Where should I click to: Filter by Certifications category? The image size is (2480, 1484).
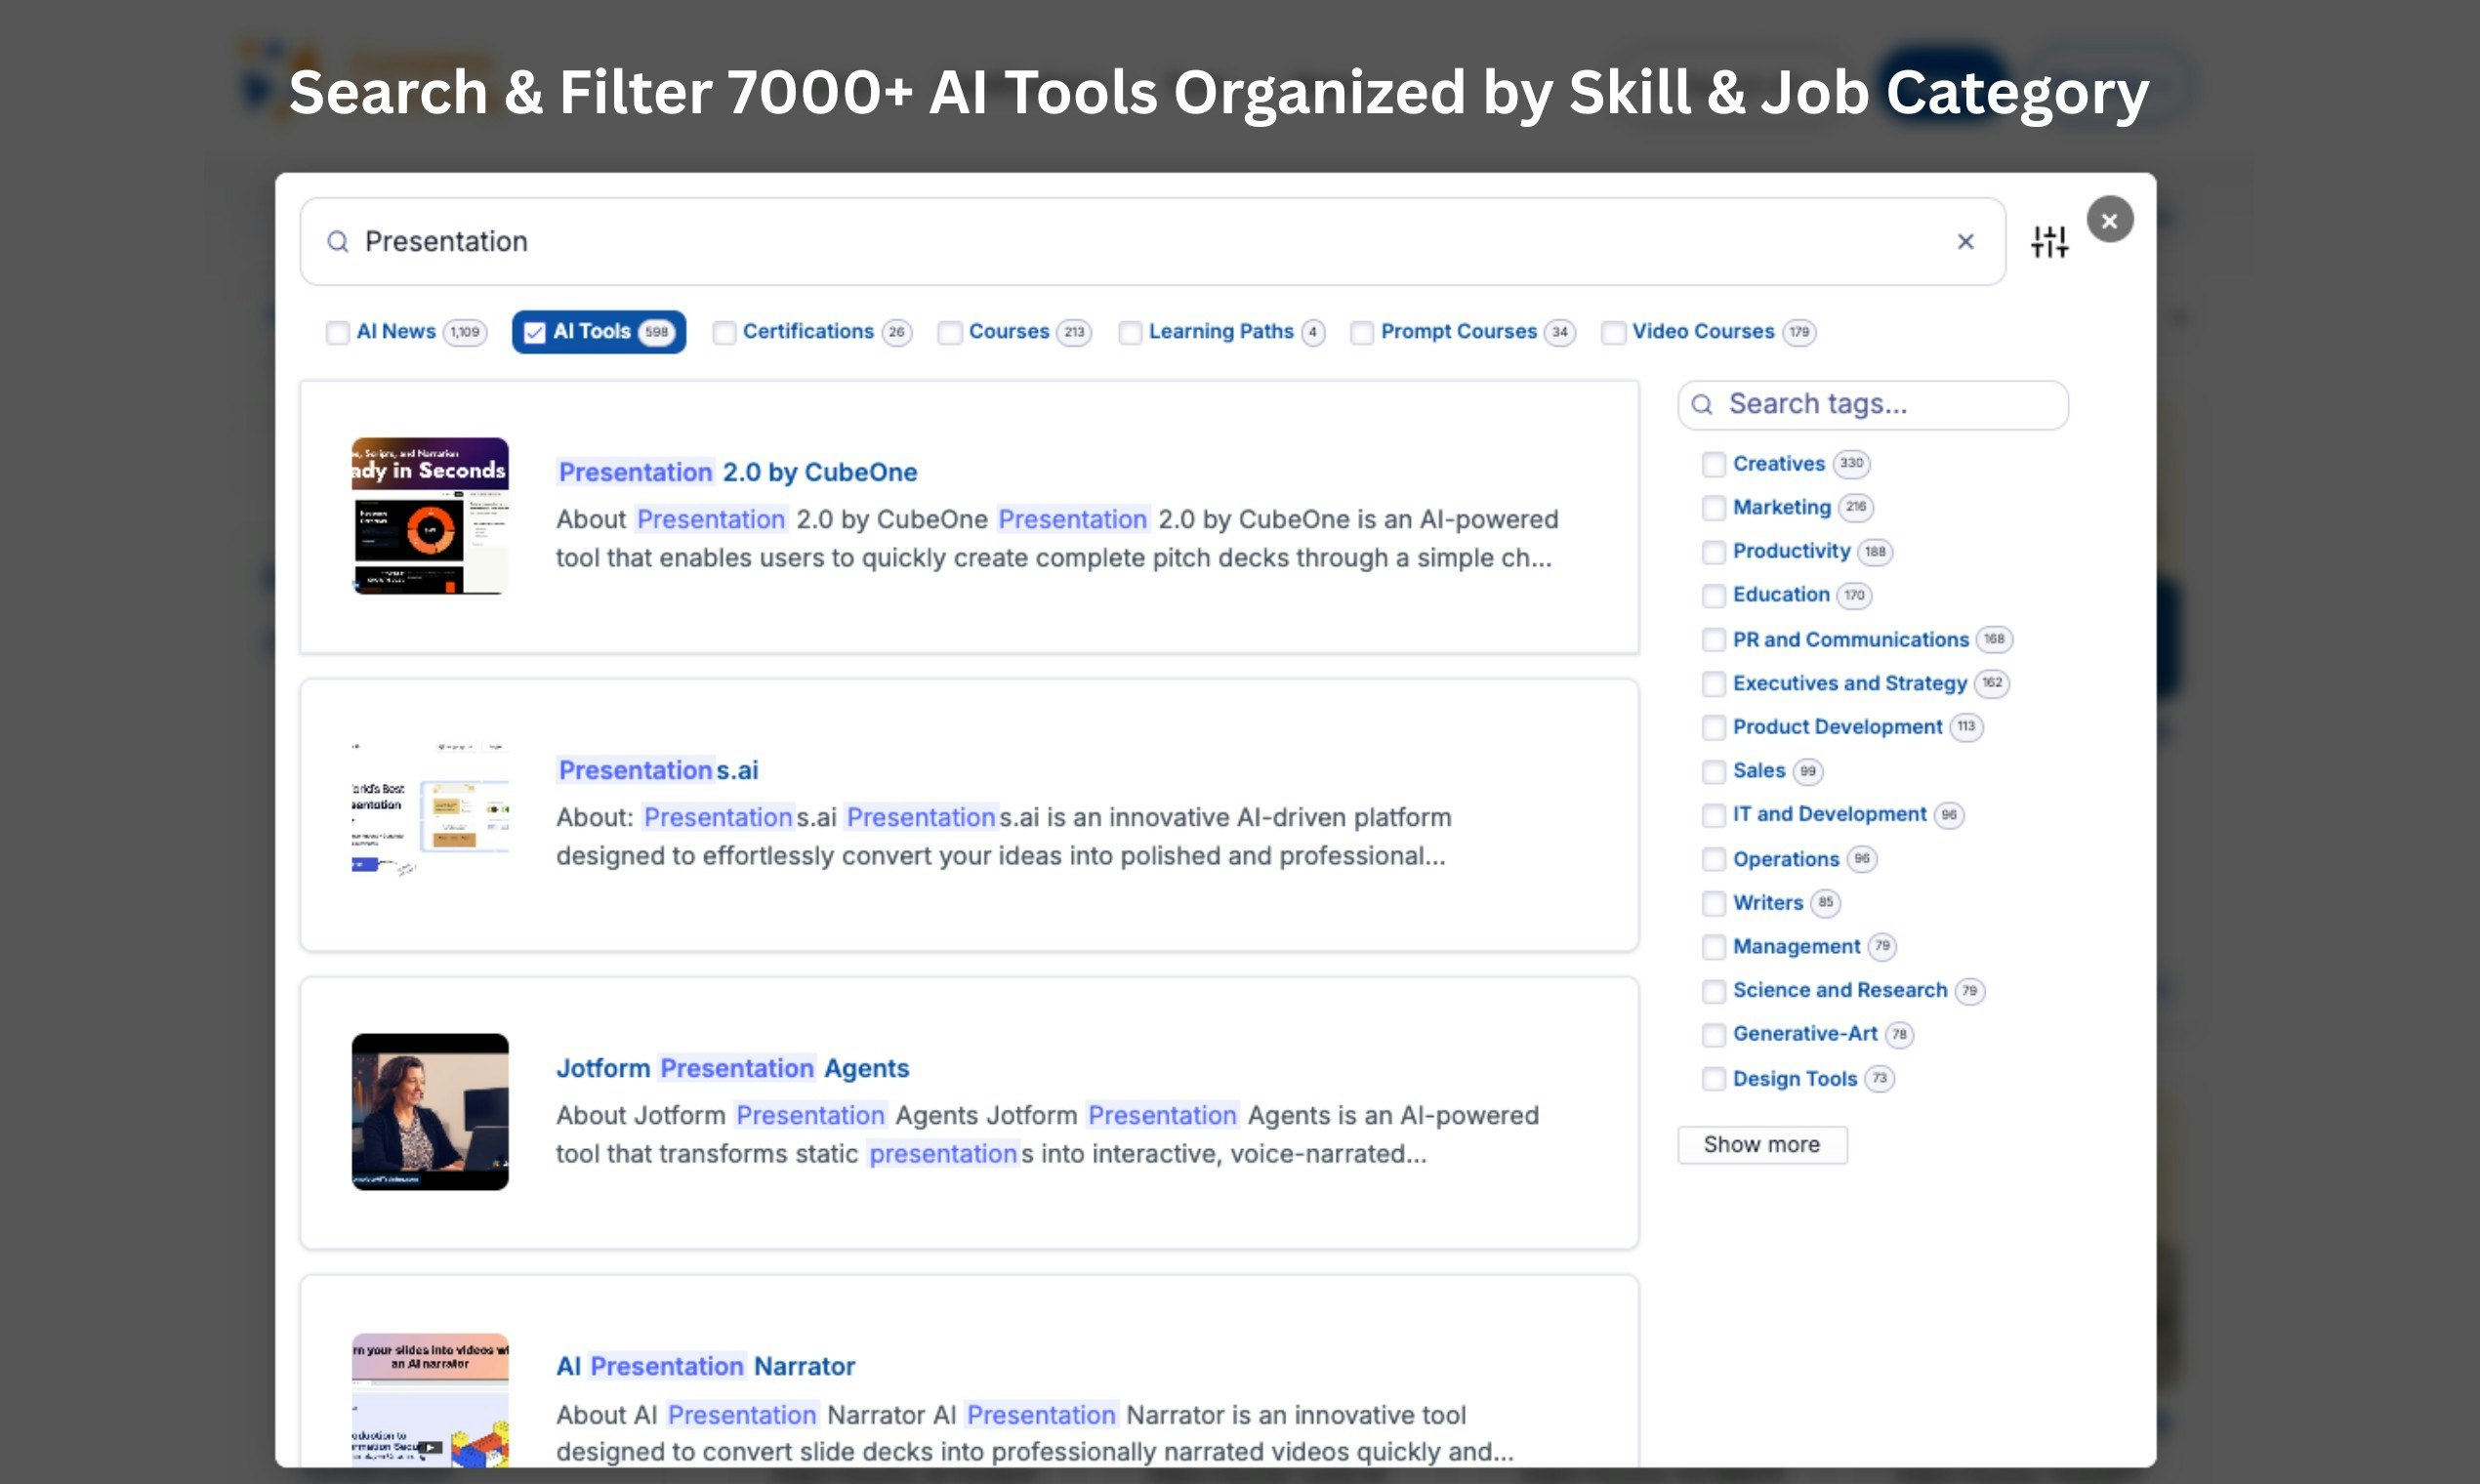[x=724, y=332]
